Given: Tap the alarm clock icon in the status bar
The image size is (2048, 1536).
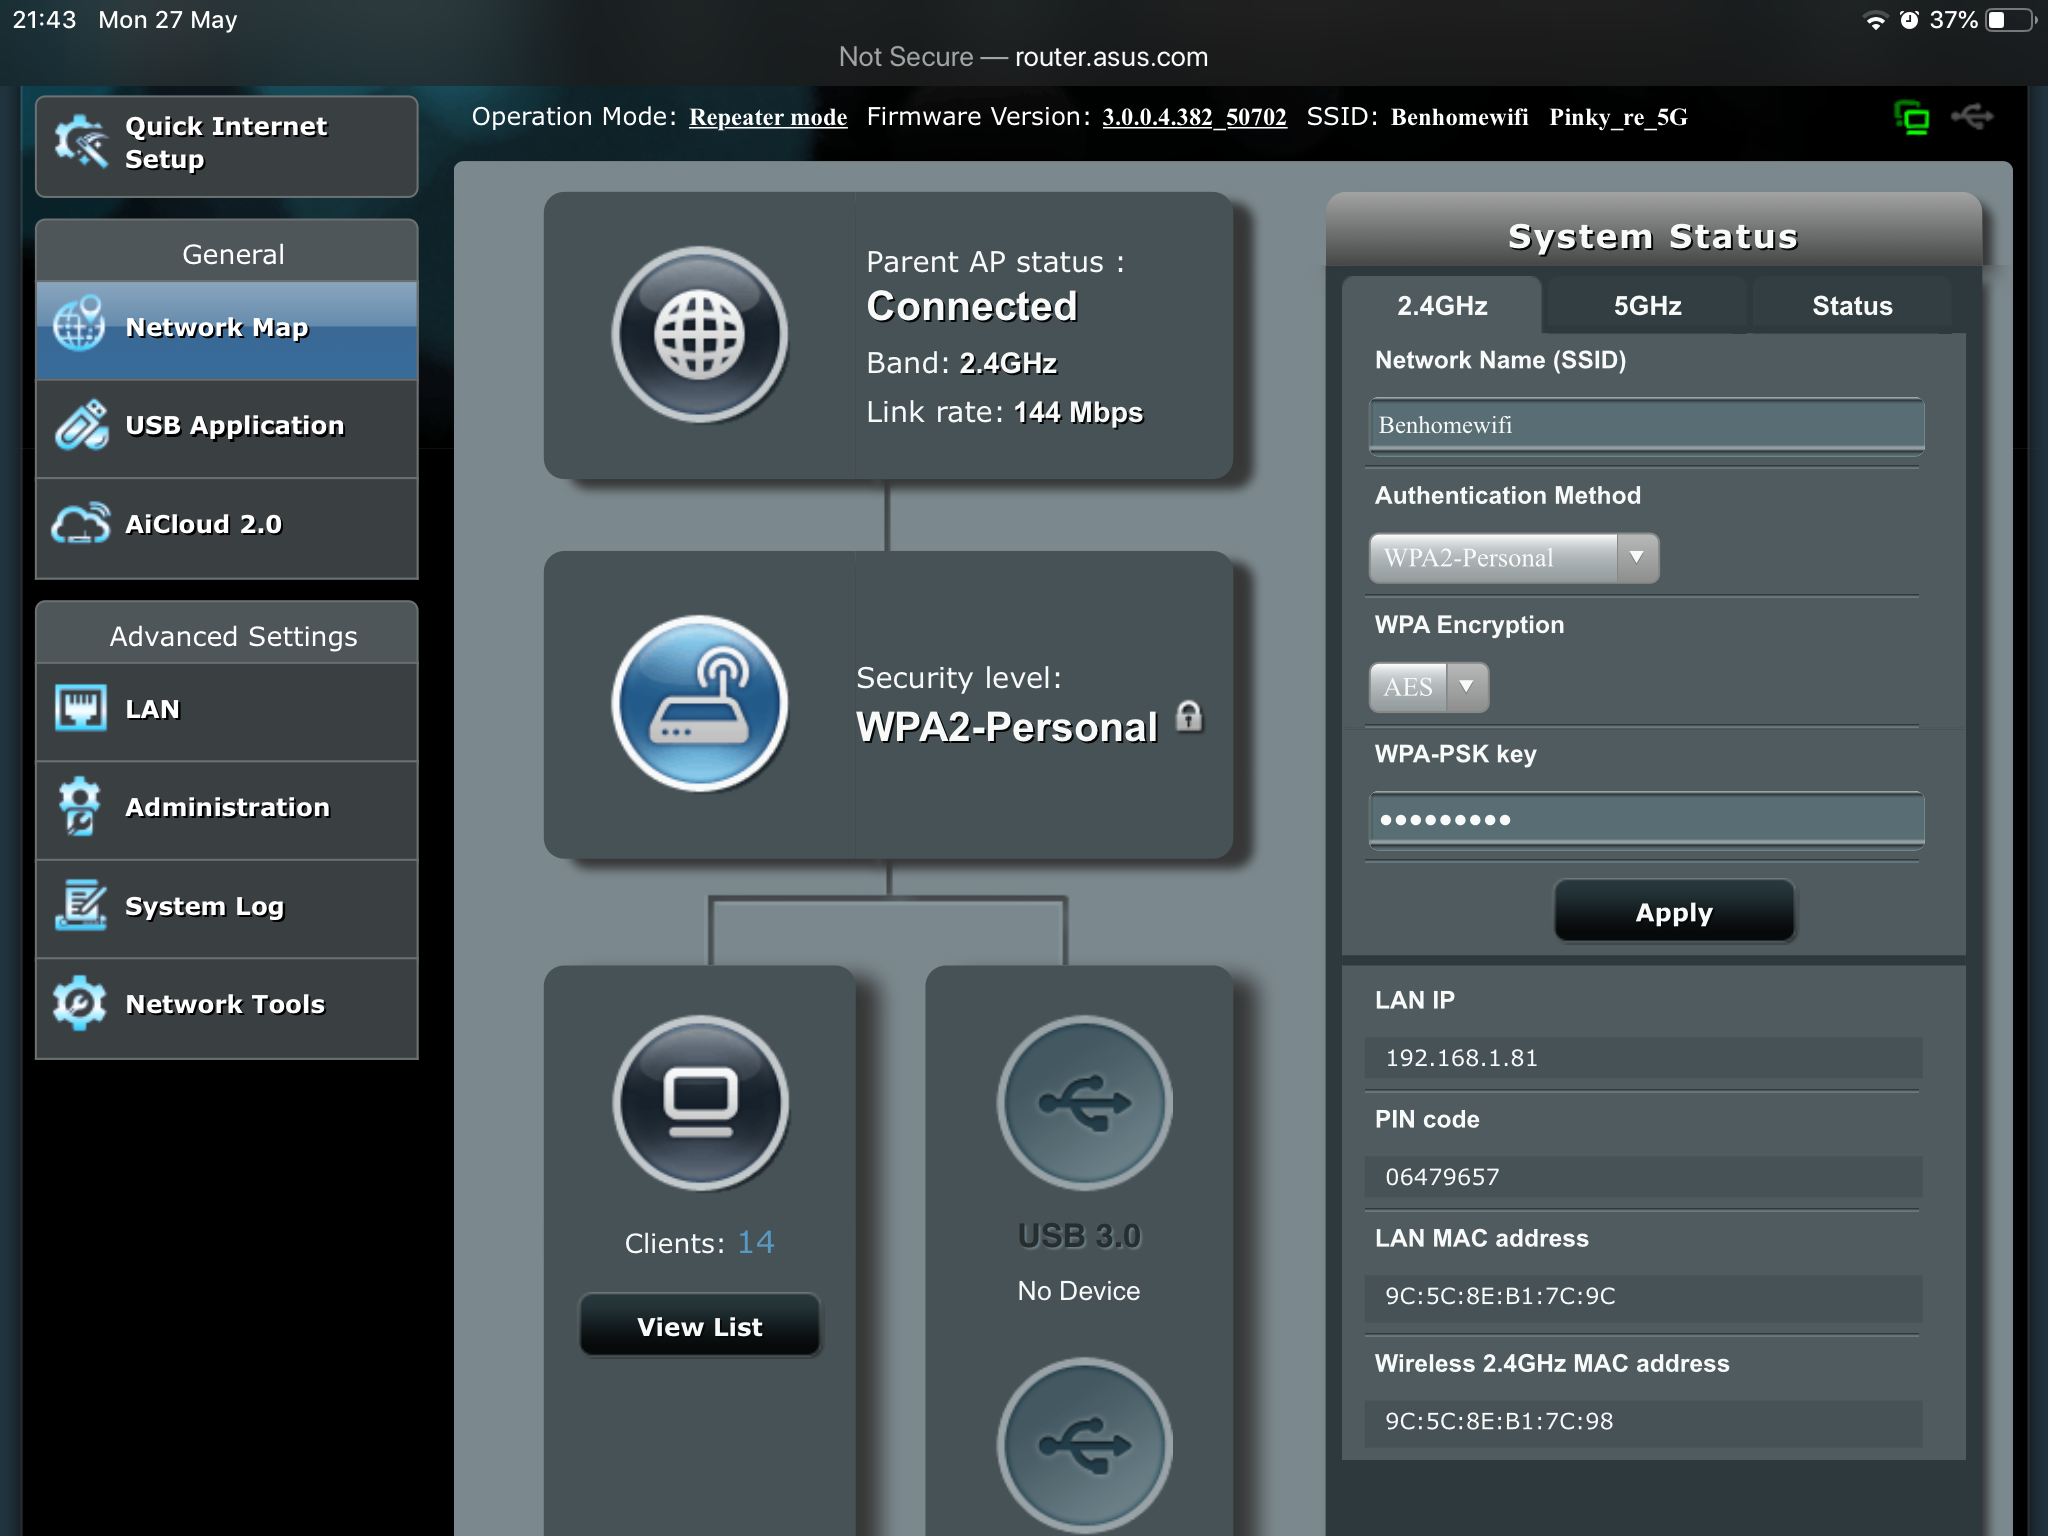Looking at the screenshot, I should point(1909,20).
